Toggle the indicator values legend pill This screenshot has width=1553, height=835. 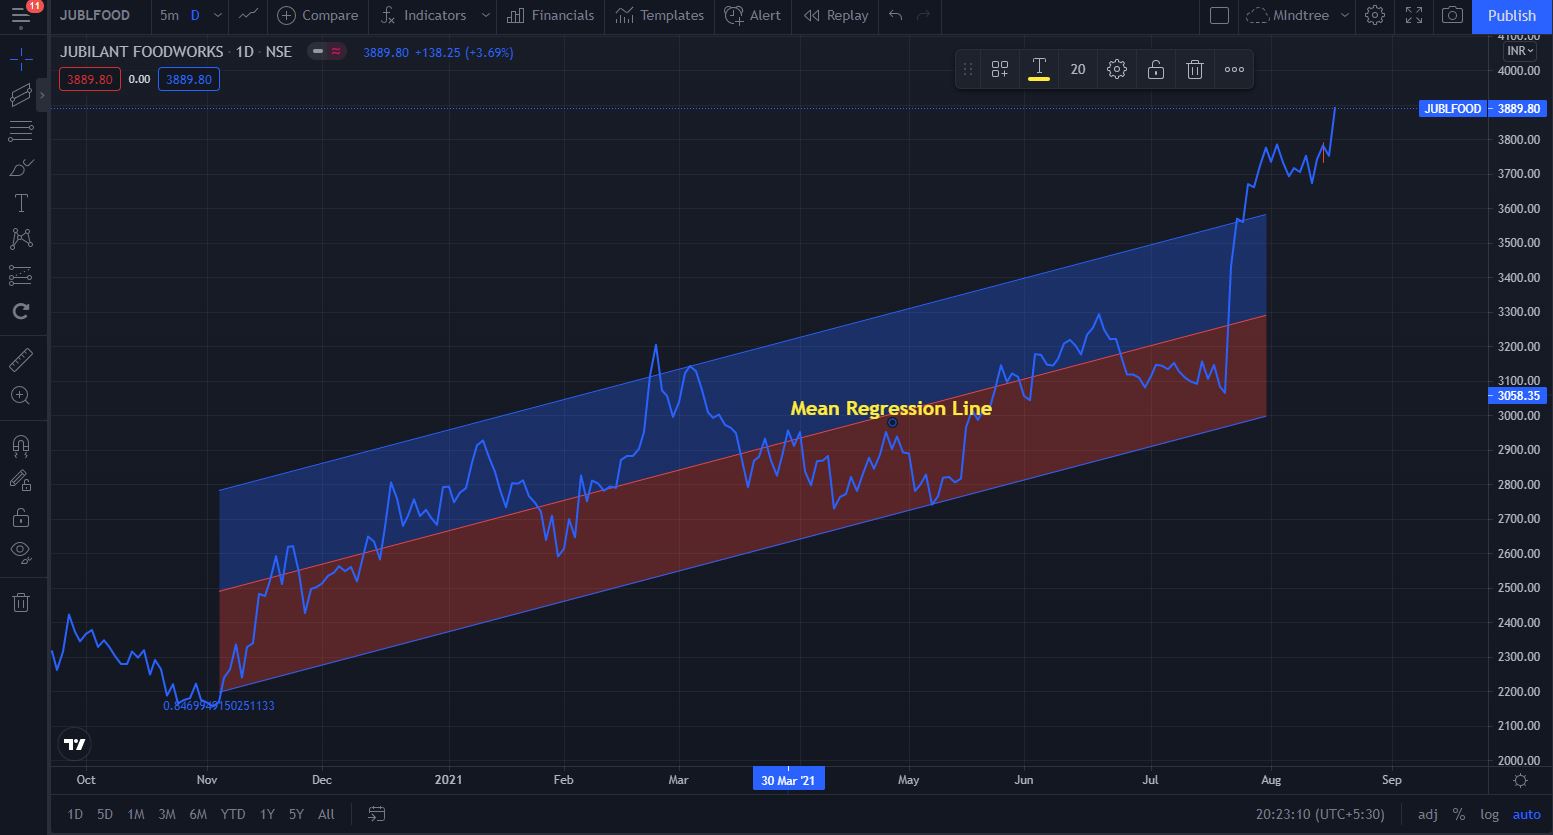pos(327,51)
